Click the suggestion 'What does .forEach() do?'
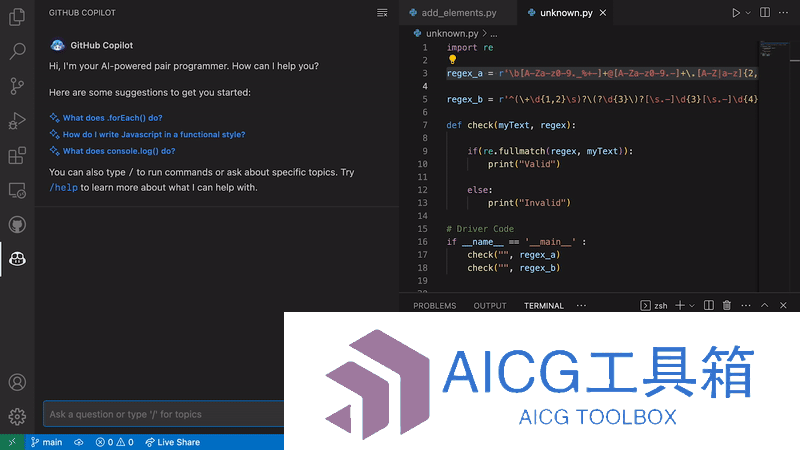Image resolution: width=800 pixels, height=450 pixels. click(x=112, y=118)
